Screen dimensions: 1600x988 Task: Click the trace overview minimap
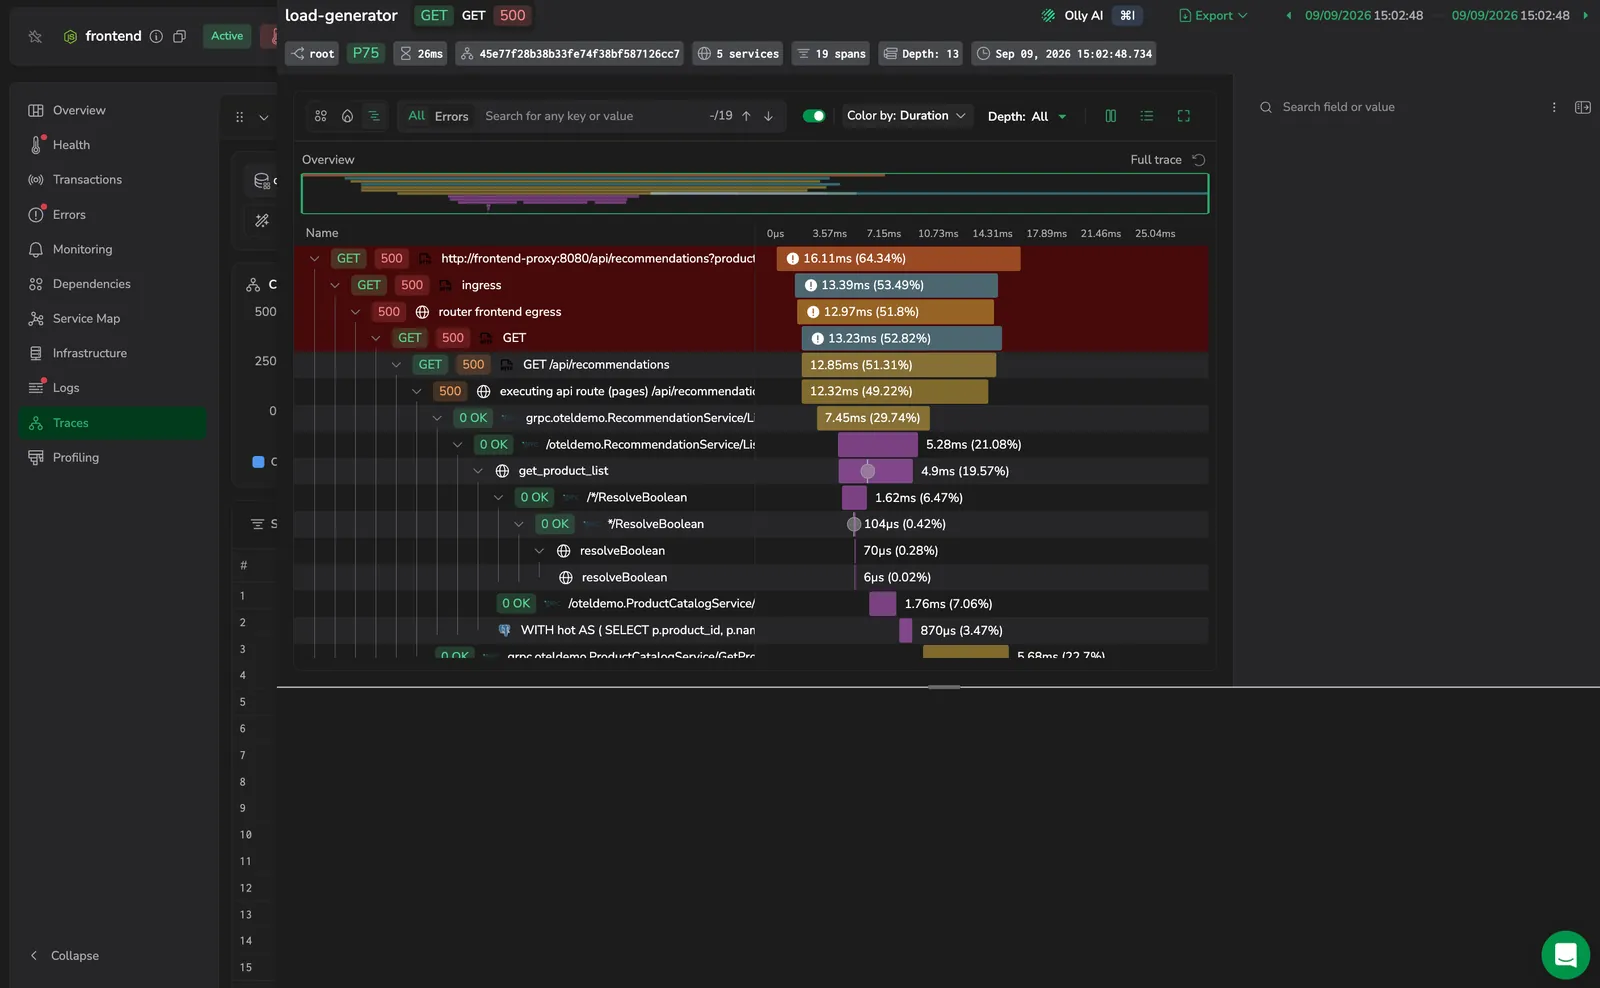click(755, 193)
